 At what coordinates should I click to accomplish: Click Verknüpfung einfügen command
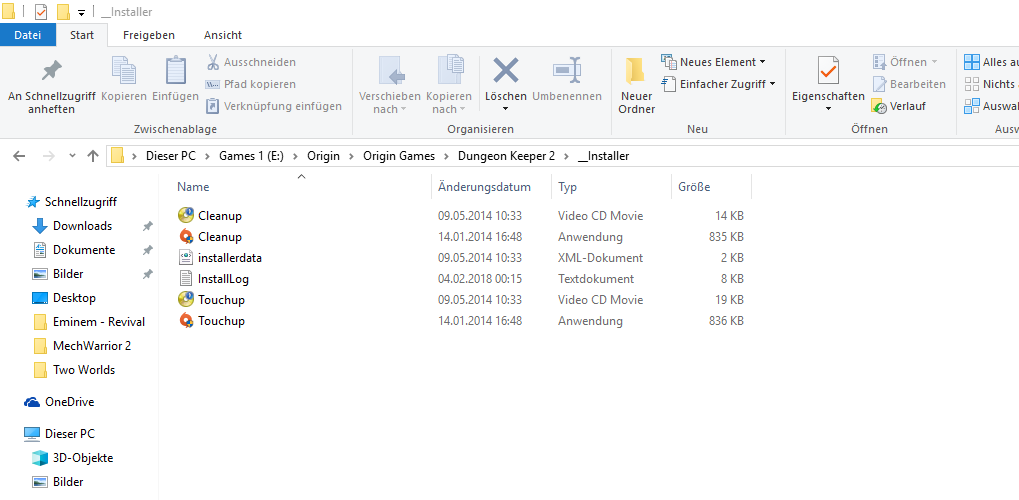274,106
